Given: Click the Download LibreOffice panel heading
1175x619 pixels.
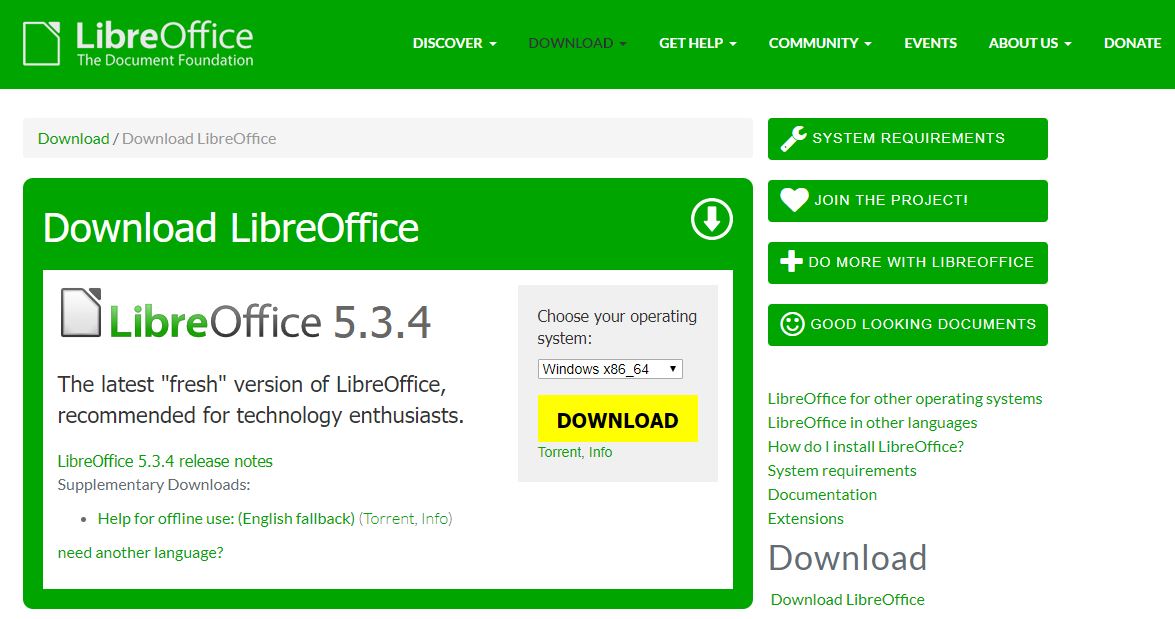Looking at the screenshot, I should pos(231,228).
